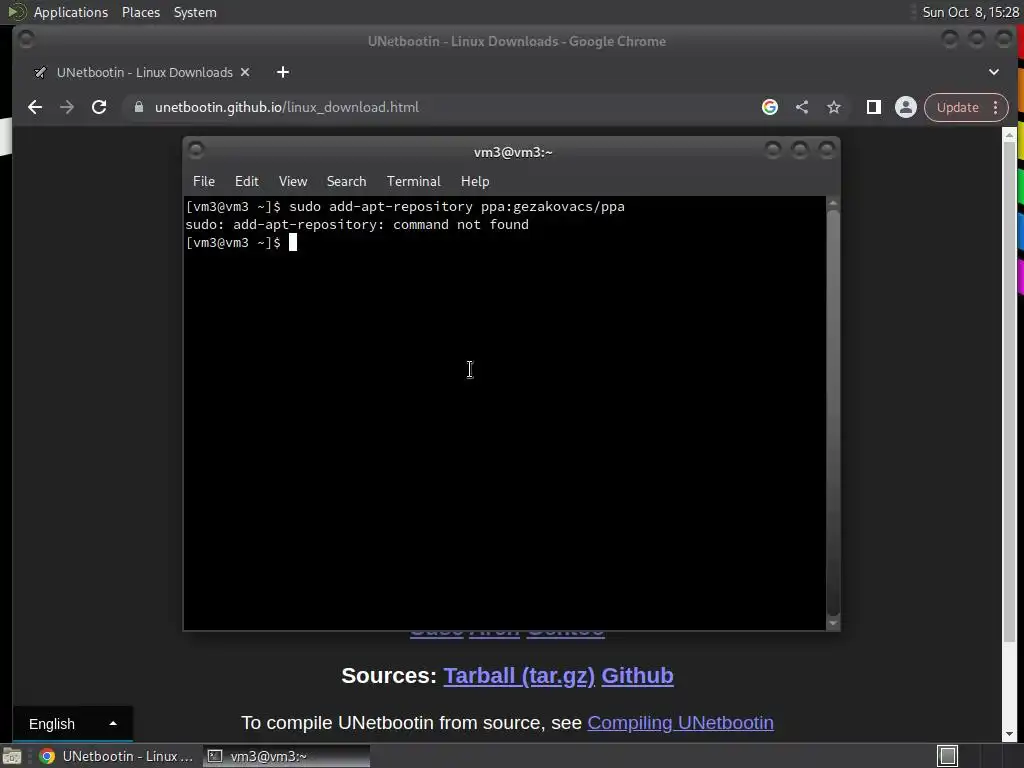
Task: Open terminal Terminal menu
Action: tap(413, 182)
